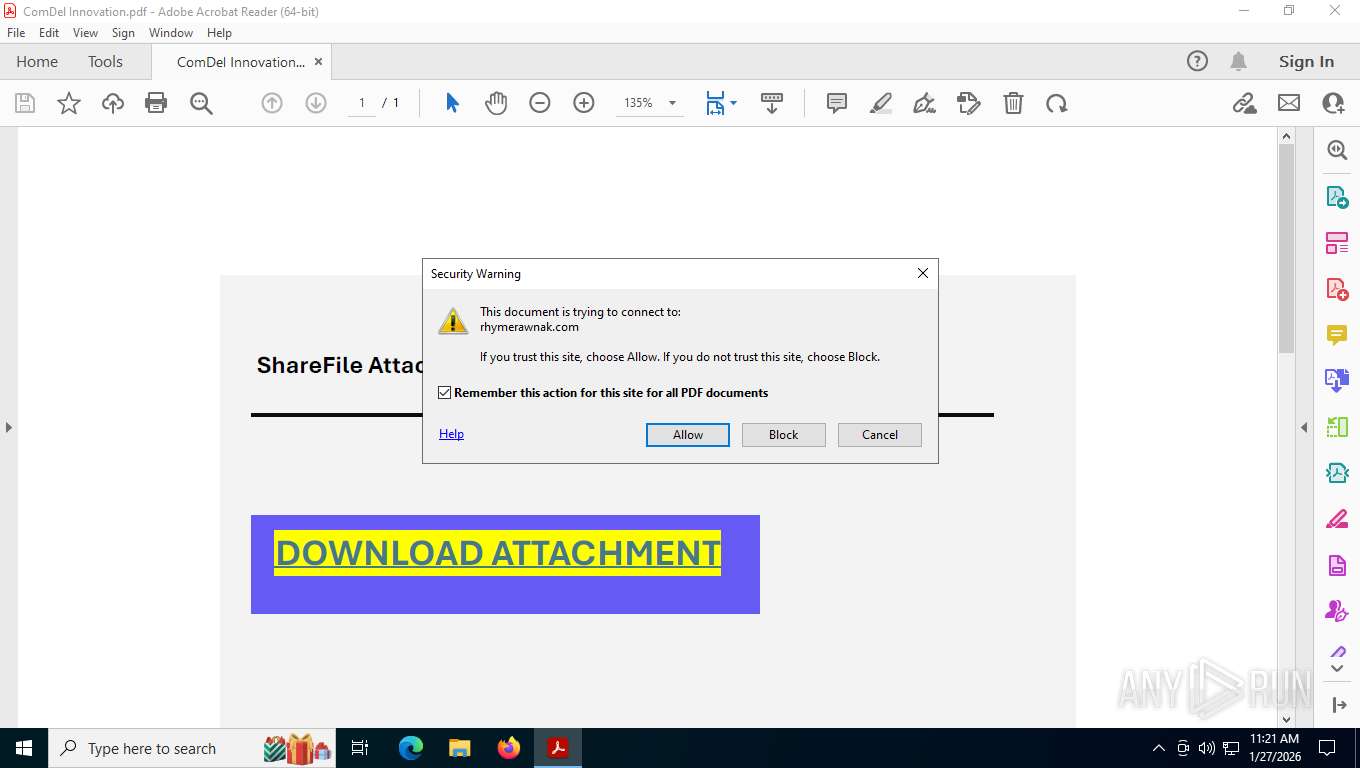The image size is (1360, 768).
Task: Open Comment tool in right pane
Action: click(x=1337, y=335)
